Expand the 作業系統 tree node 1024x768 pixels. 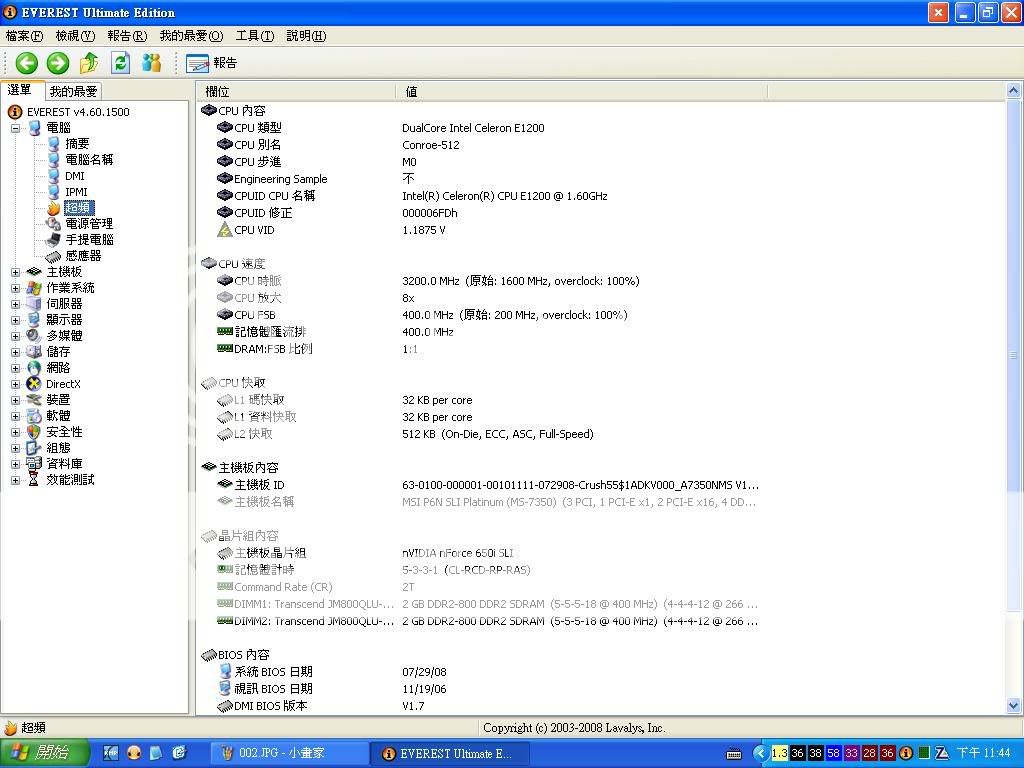point(16,288)
